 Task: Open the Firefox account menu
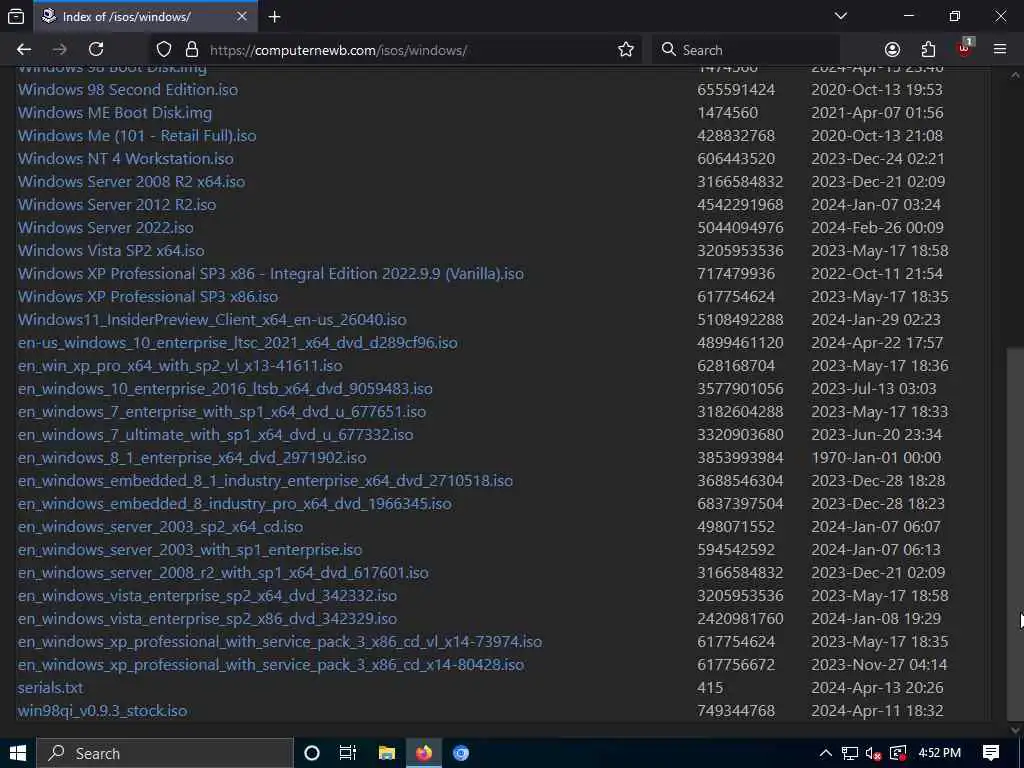(892, 50)
